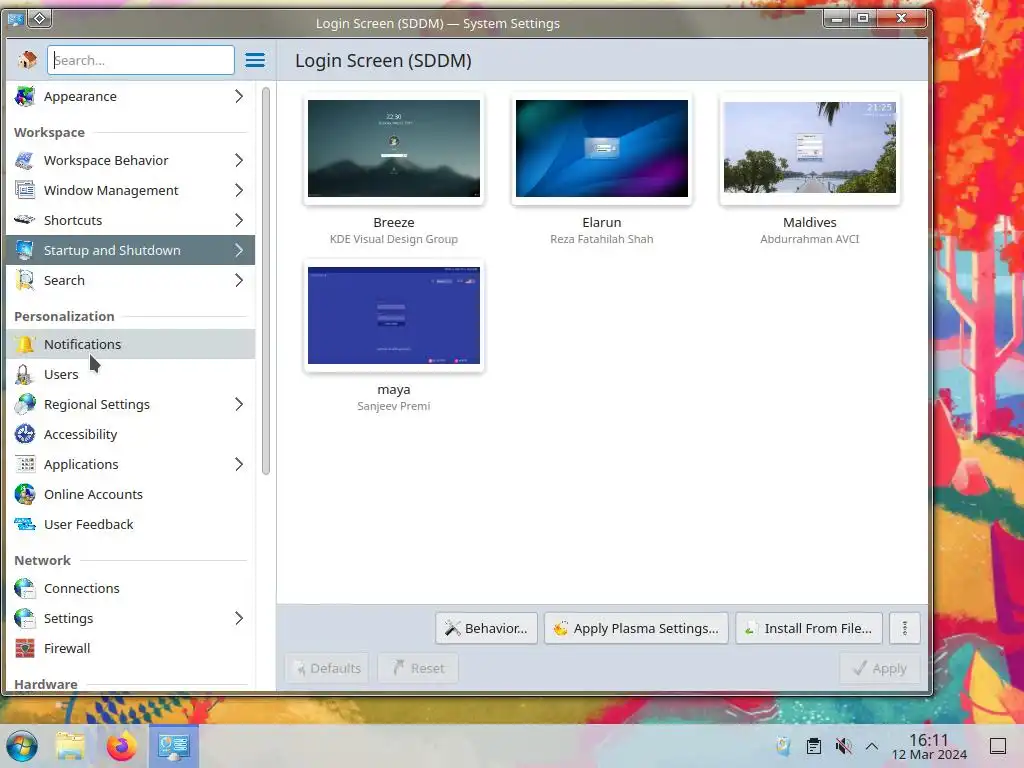Click the Accessibility icon
Screen dimensions: 1024x768
tap(25, 434)
